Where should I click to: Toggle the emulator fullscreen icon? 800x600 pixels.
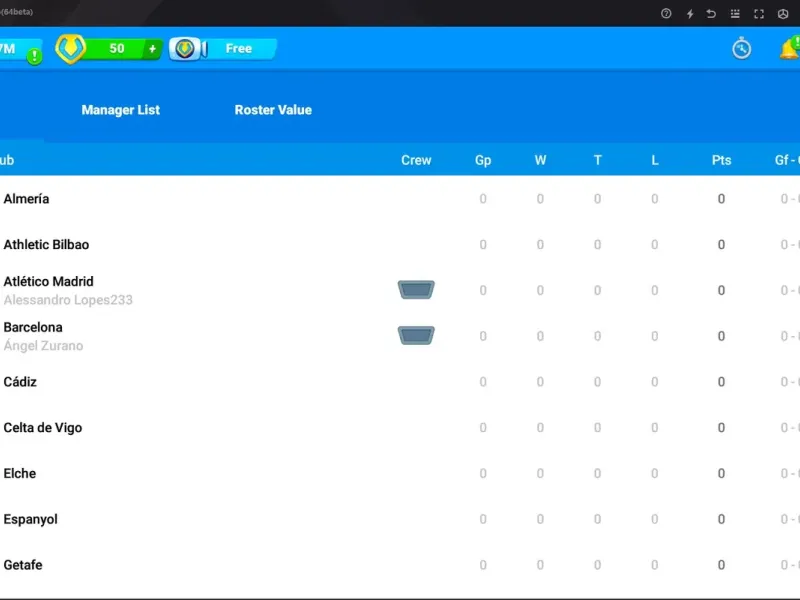point(759,14)
